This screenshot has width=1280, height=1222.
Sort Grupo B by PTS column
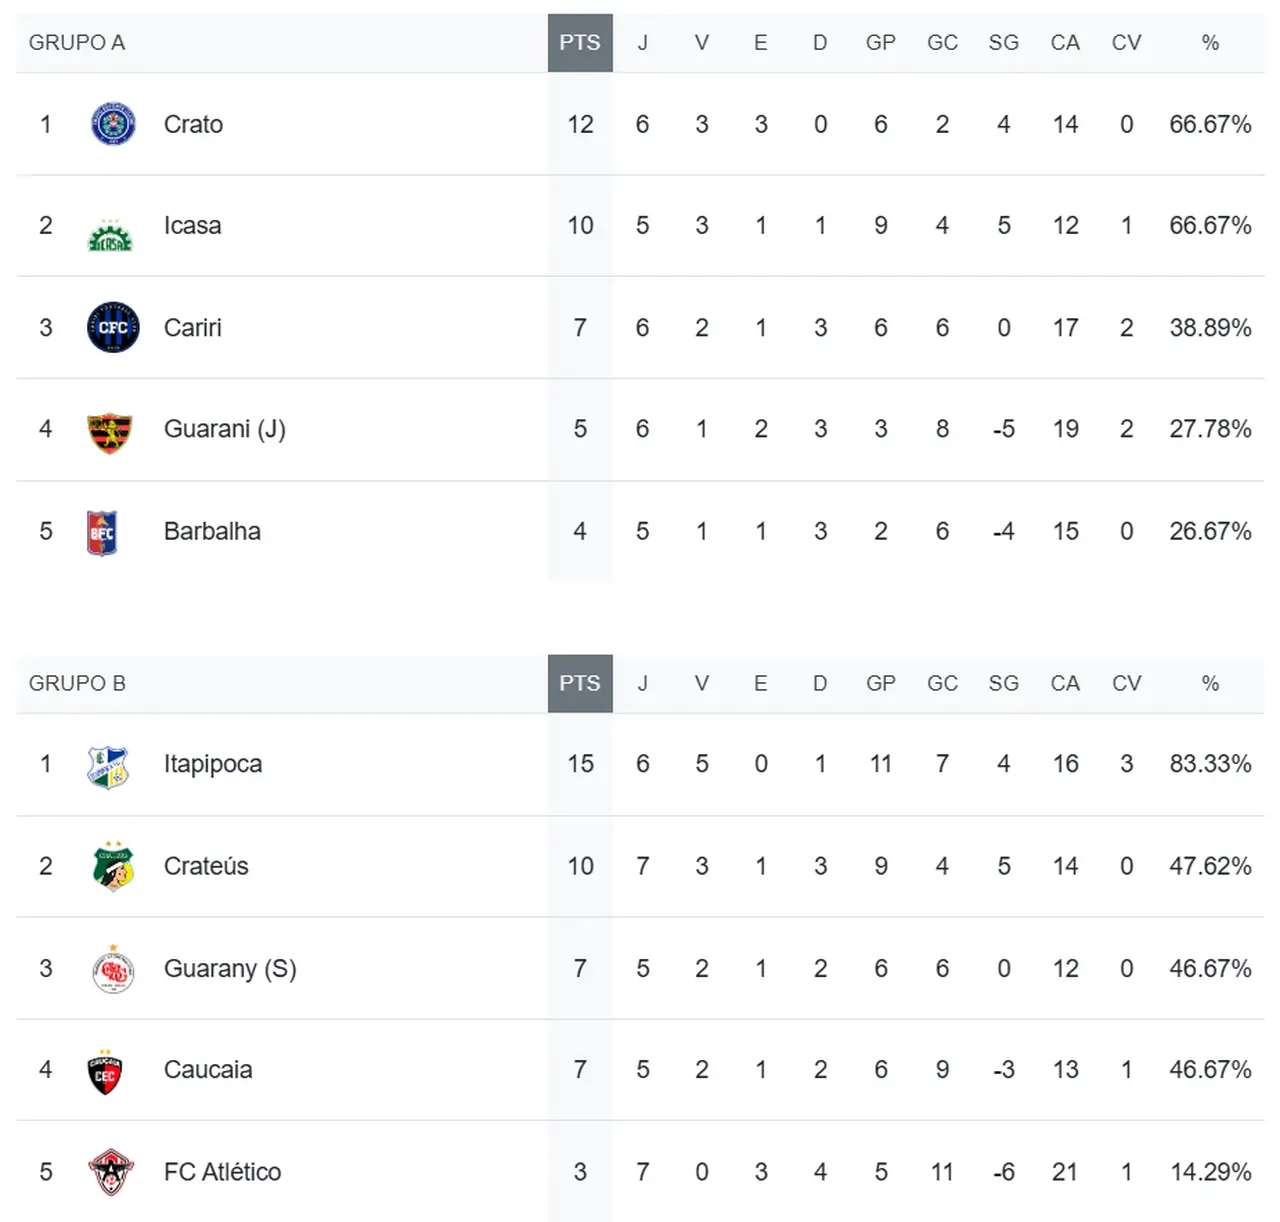580,684
